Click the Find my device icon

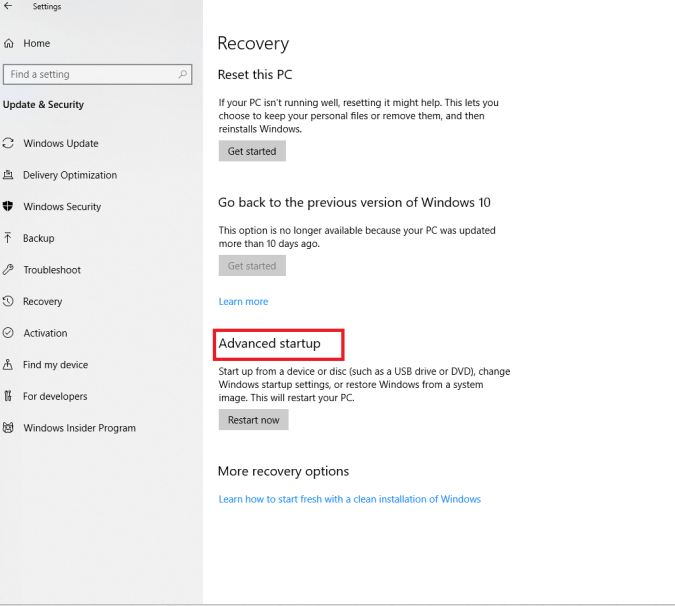pyautogui.click(x=8, y=365)
